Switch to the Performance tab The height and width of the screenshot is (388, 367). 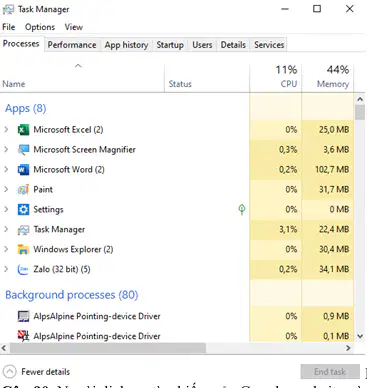pyautogui.click(x=72, y=45)
